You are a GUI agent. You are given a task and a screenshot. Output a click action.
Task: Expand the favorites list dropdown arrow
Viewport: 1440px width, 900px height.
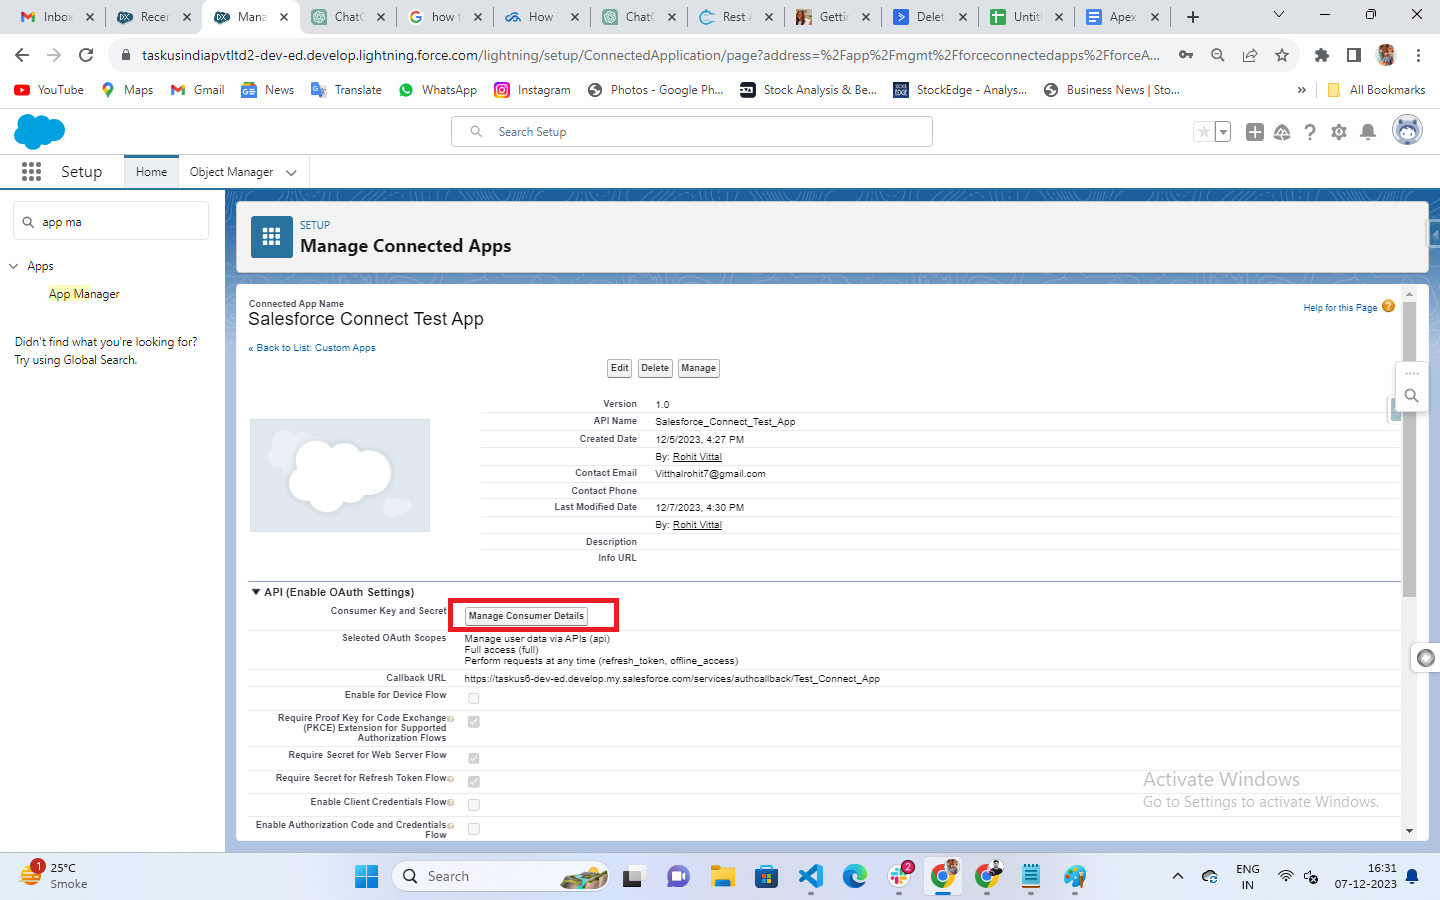[1223, 132]
